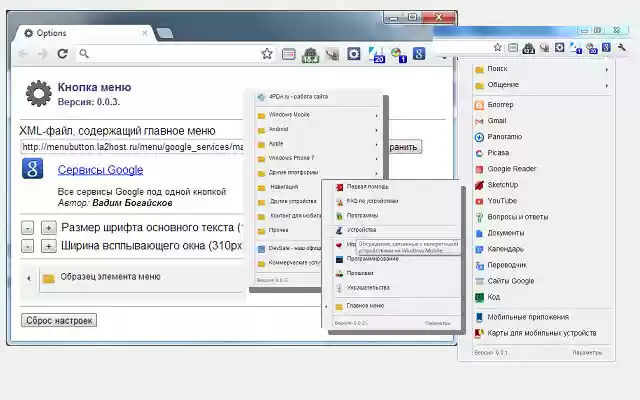Expand Android submenu arrow
The image size is (640, 400).
[376, 130]
